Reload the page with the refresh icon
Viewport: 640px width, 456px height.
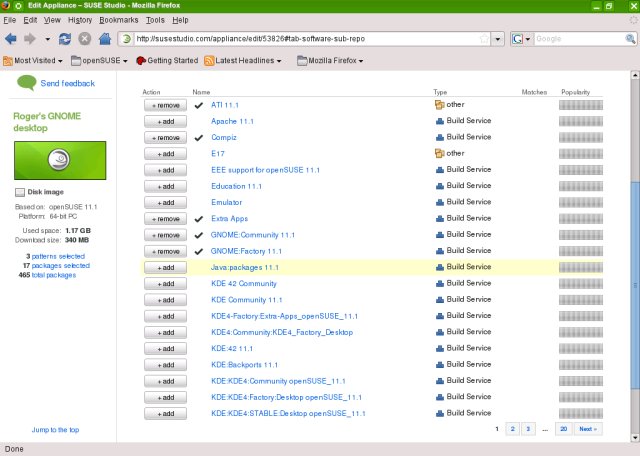[65, 39]
